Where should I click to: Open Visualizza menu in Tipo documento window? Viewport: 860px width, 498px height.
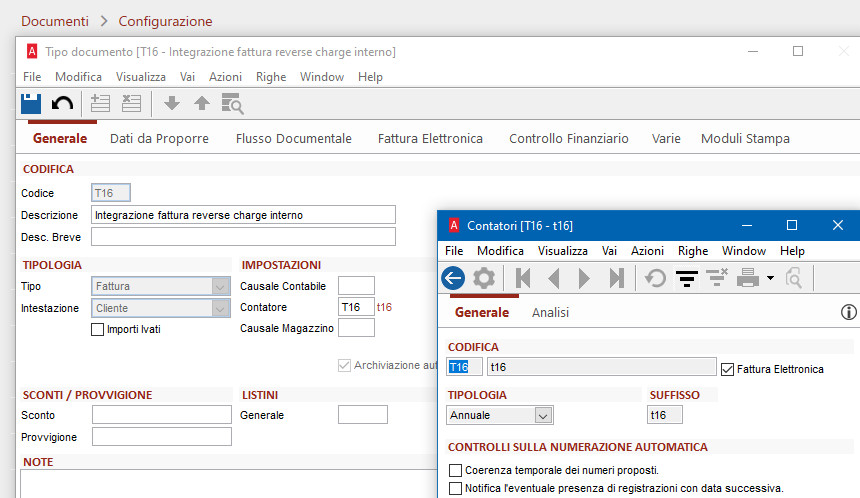pyautogui.click(x=140, y=77)
